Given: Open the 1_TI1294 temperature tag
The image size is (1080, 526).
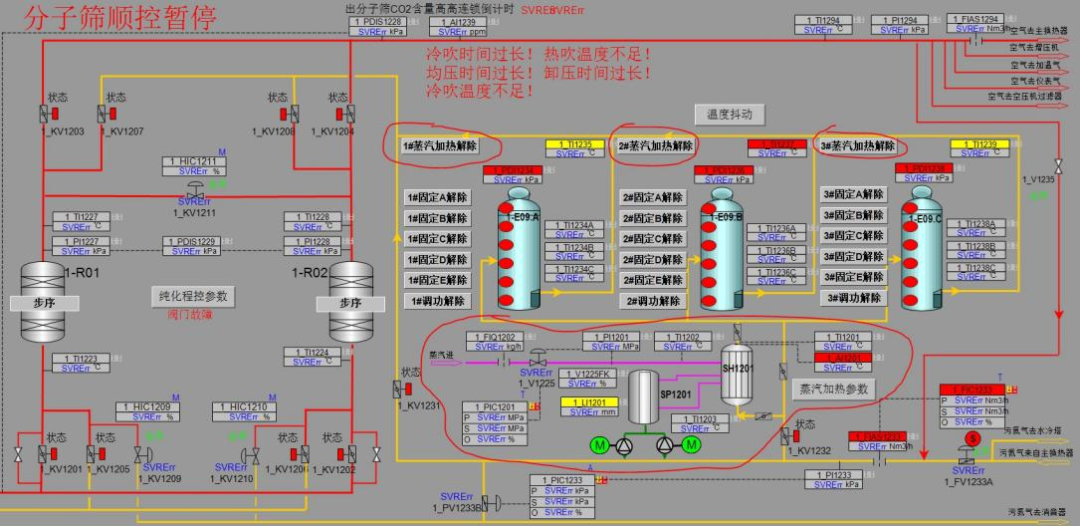Looking at the screenshot, I should tap(824, 25).
